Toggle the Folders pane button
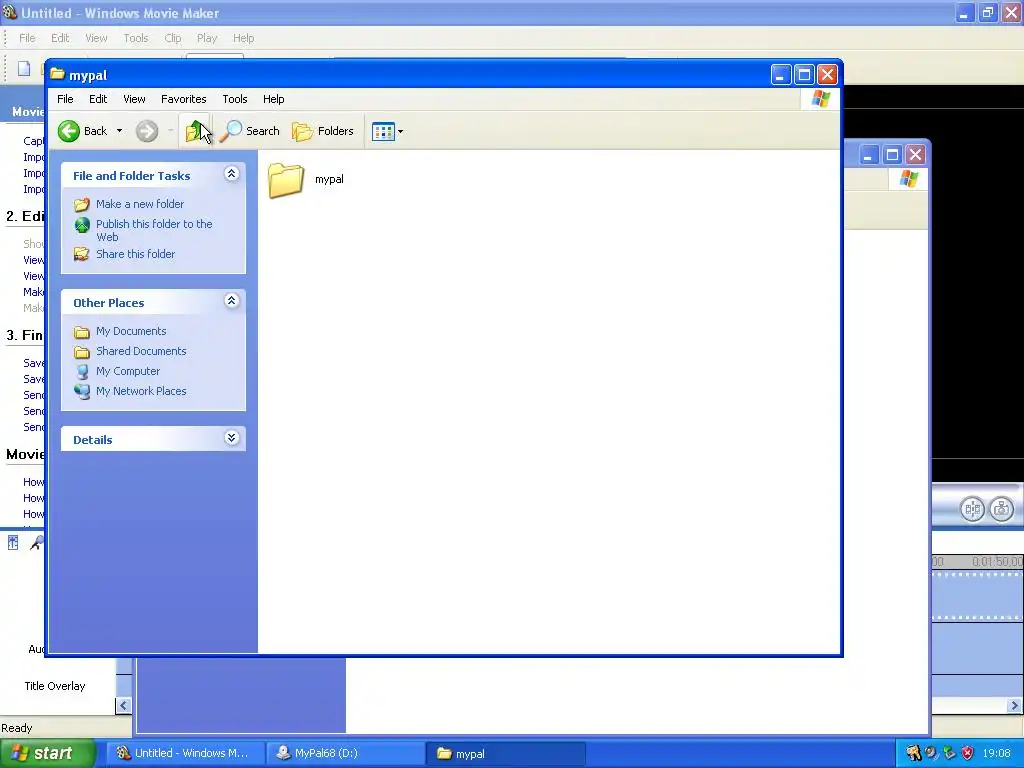The image size is (1024, 768). click(323, 131)
